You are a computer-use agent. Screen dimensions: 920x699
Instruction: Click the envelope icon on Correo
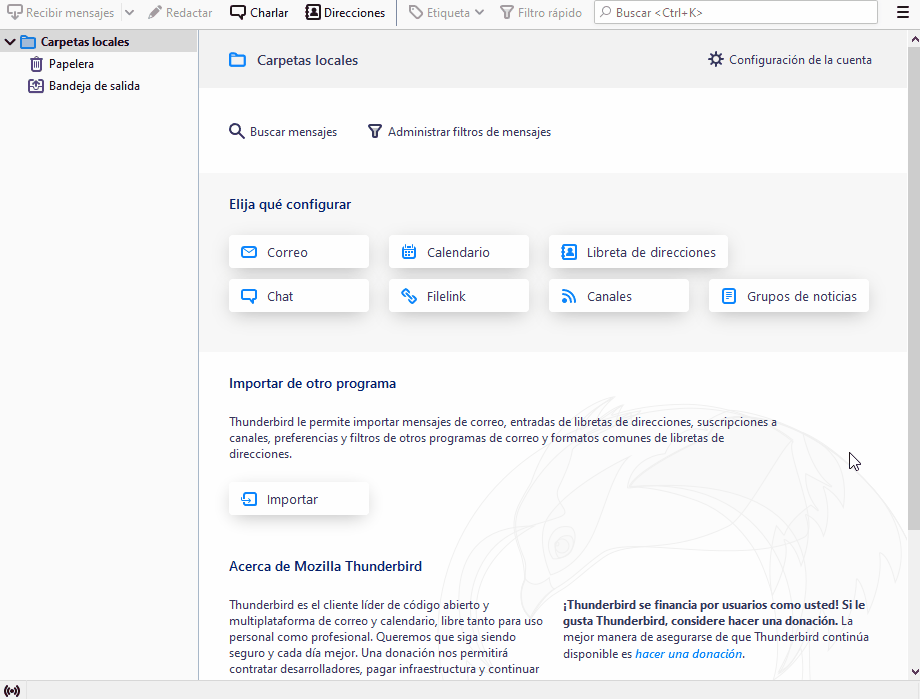click(249, 252)
